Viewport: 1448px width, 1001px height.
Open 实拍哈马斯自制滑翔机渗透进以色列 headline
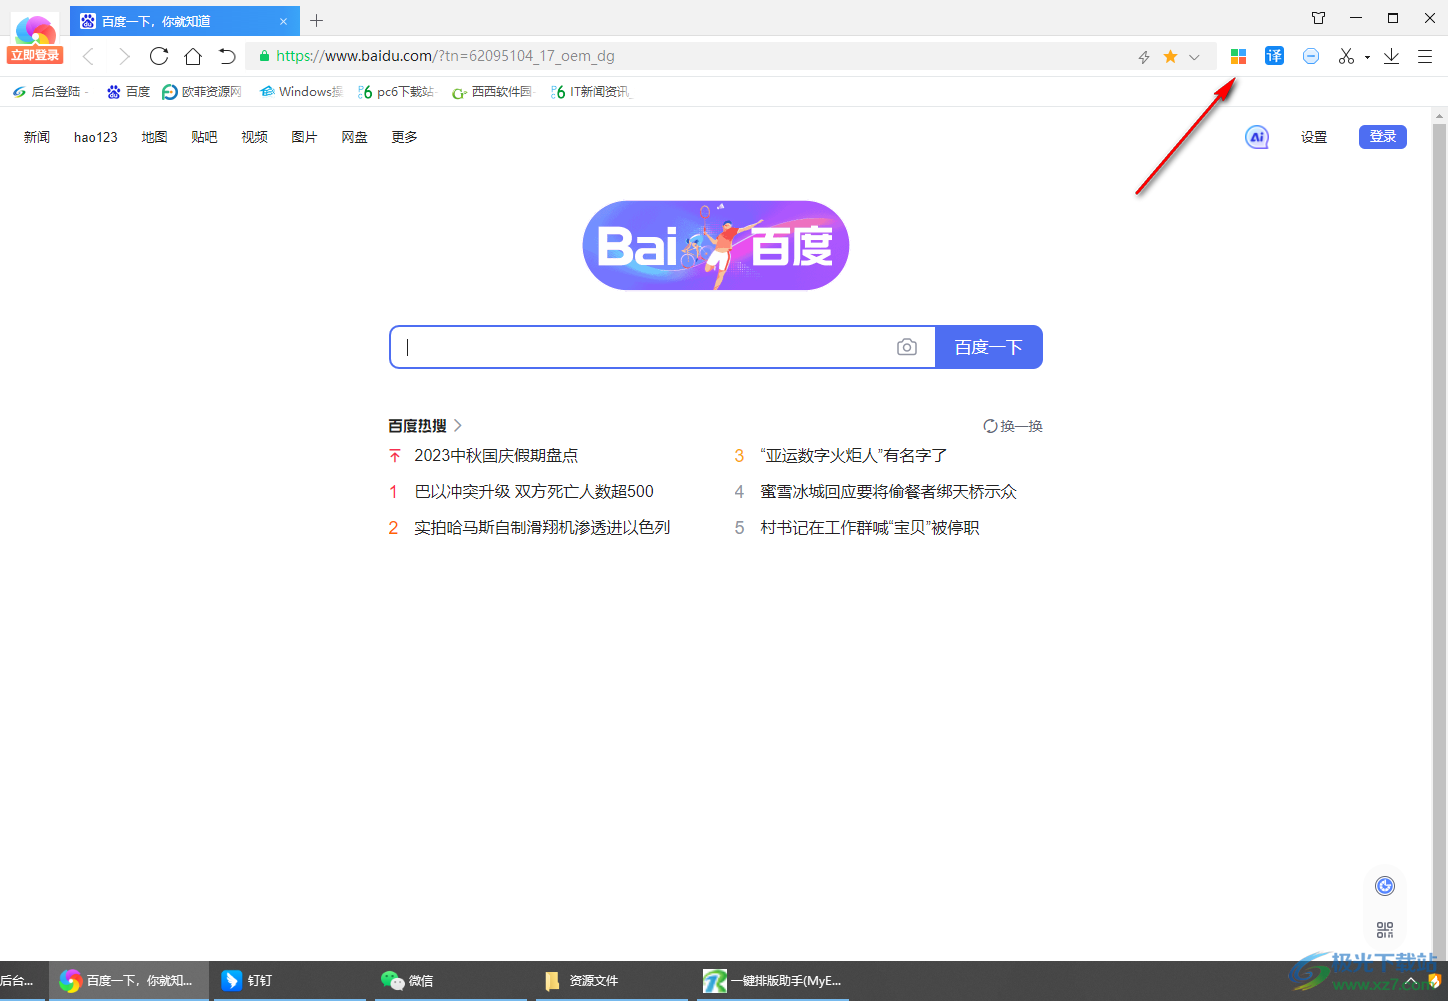coord(542,528)
